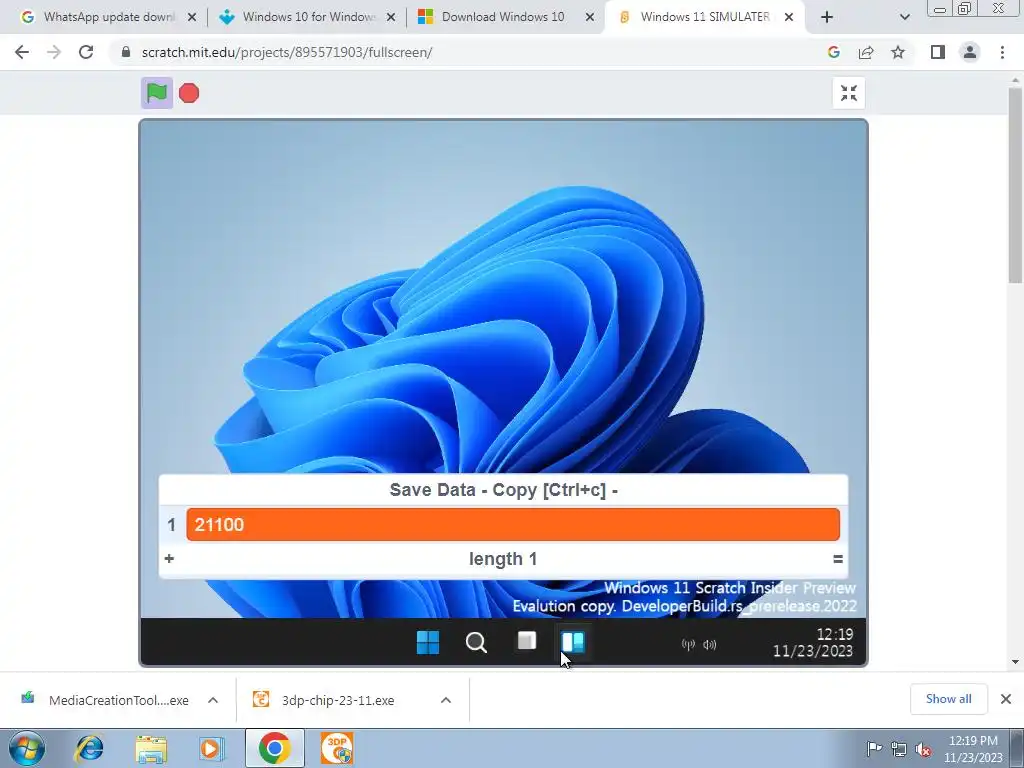Expand options for MediaCreationTool download
Screen dimensions: 1024x768
point(213,700)
